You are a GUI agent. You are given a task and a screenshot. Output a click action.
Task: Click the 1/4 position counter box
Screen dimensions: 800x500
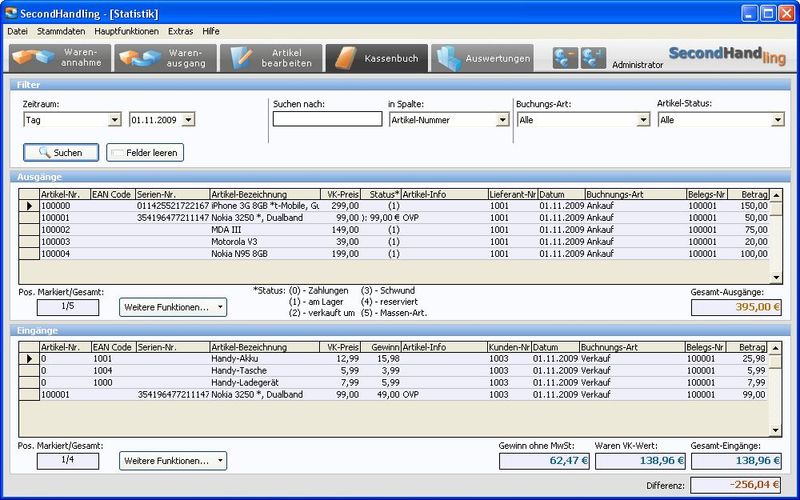(68, 461)
